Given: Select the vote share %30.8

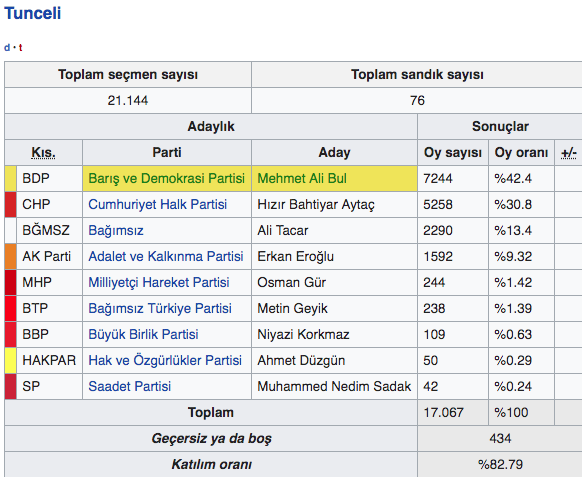Looking at the screenshot, I should [513, 205].
